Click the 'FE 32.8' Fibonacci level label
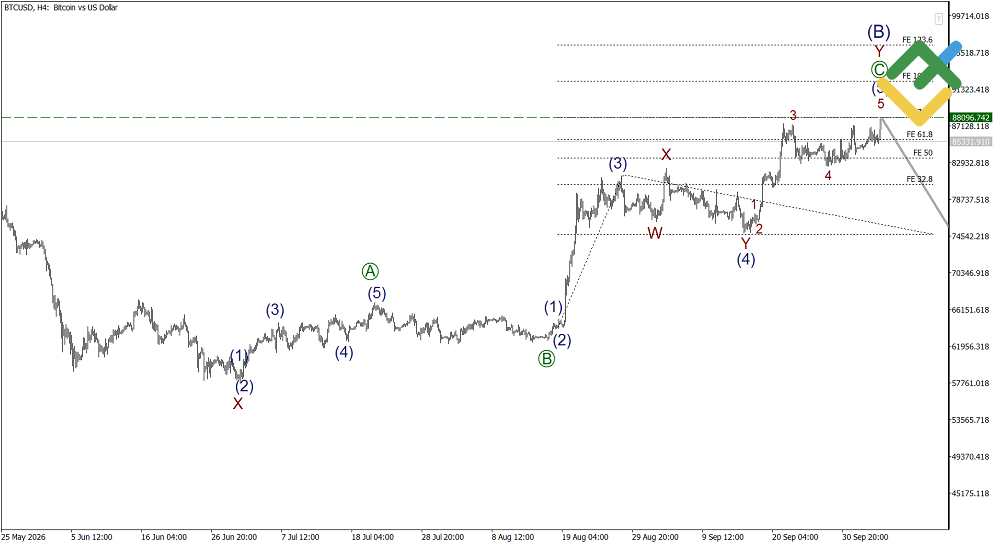This screenshot has width=1000, height=545. (920, 179)
